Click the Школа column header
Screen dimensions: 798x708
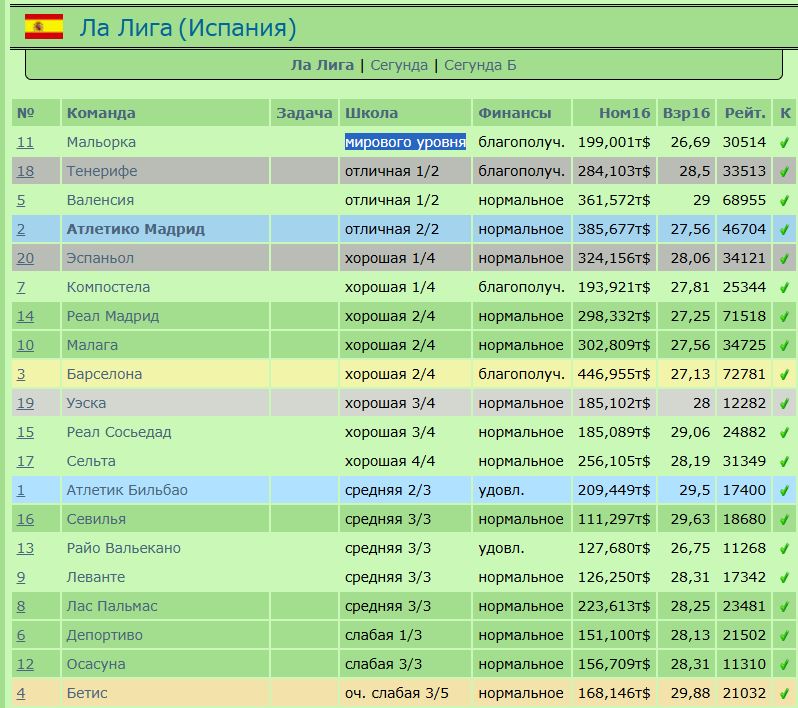pos(371,113)
